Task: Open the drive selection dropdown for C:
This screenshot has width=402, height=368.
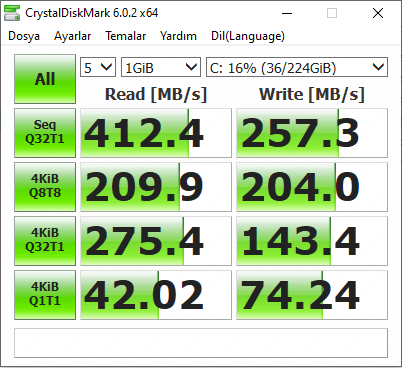Action: tap(297, 67)
